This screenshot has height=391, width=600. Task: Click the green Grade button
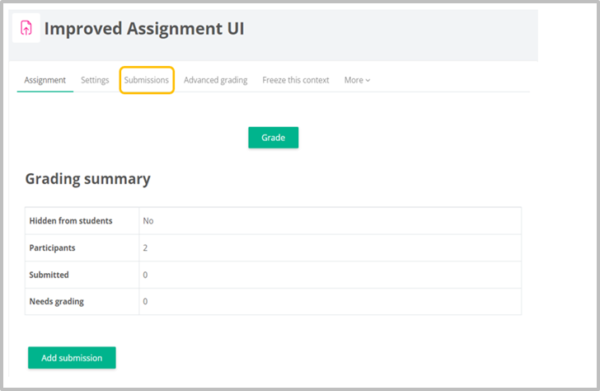point(273,137)
